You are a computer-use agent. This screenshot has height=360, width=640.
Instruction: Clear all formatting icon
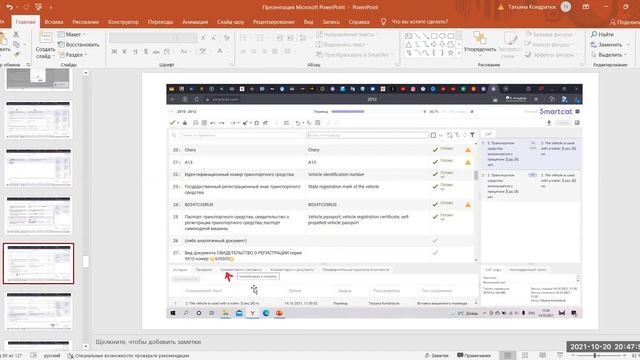click(x=227, y=38)
